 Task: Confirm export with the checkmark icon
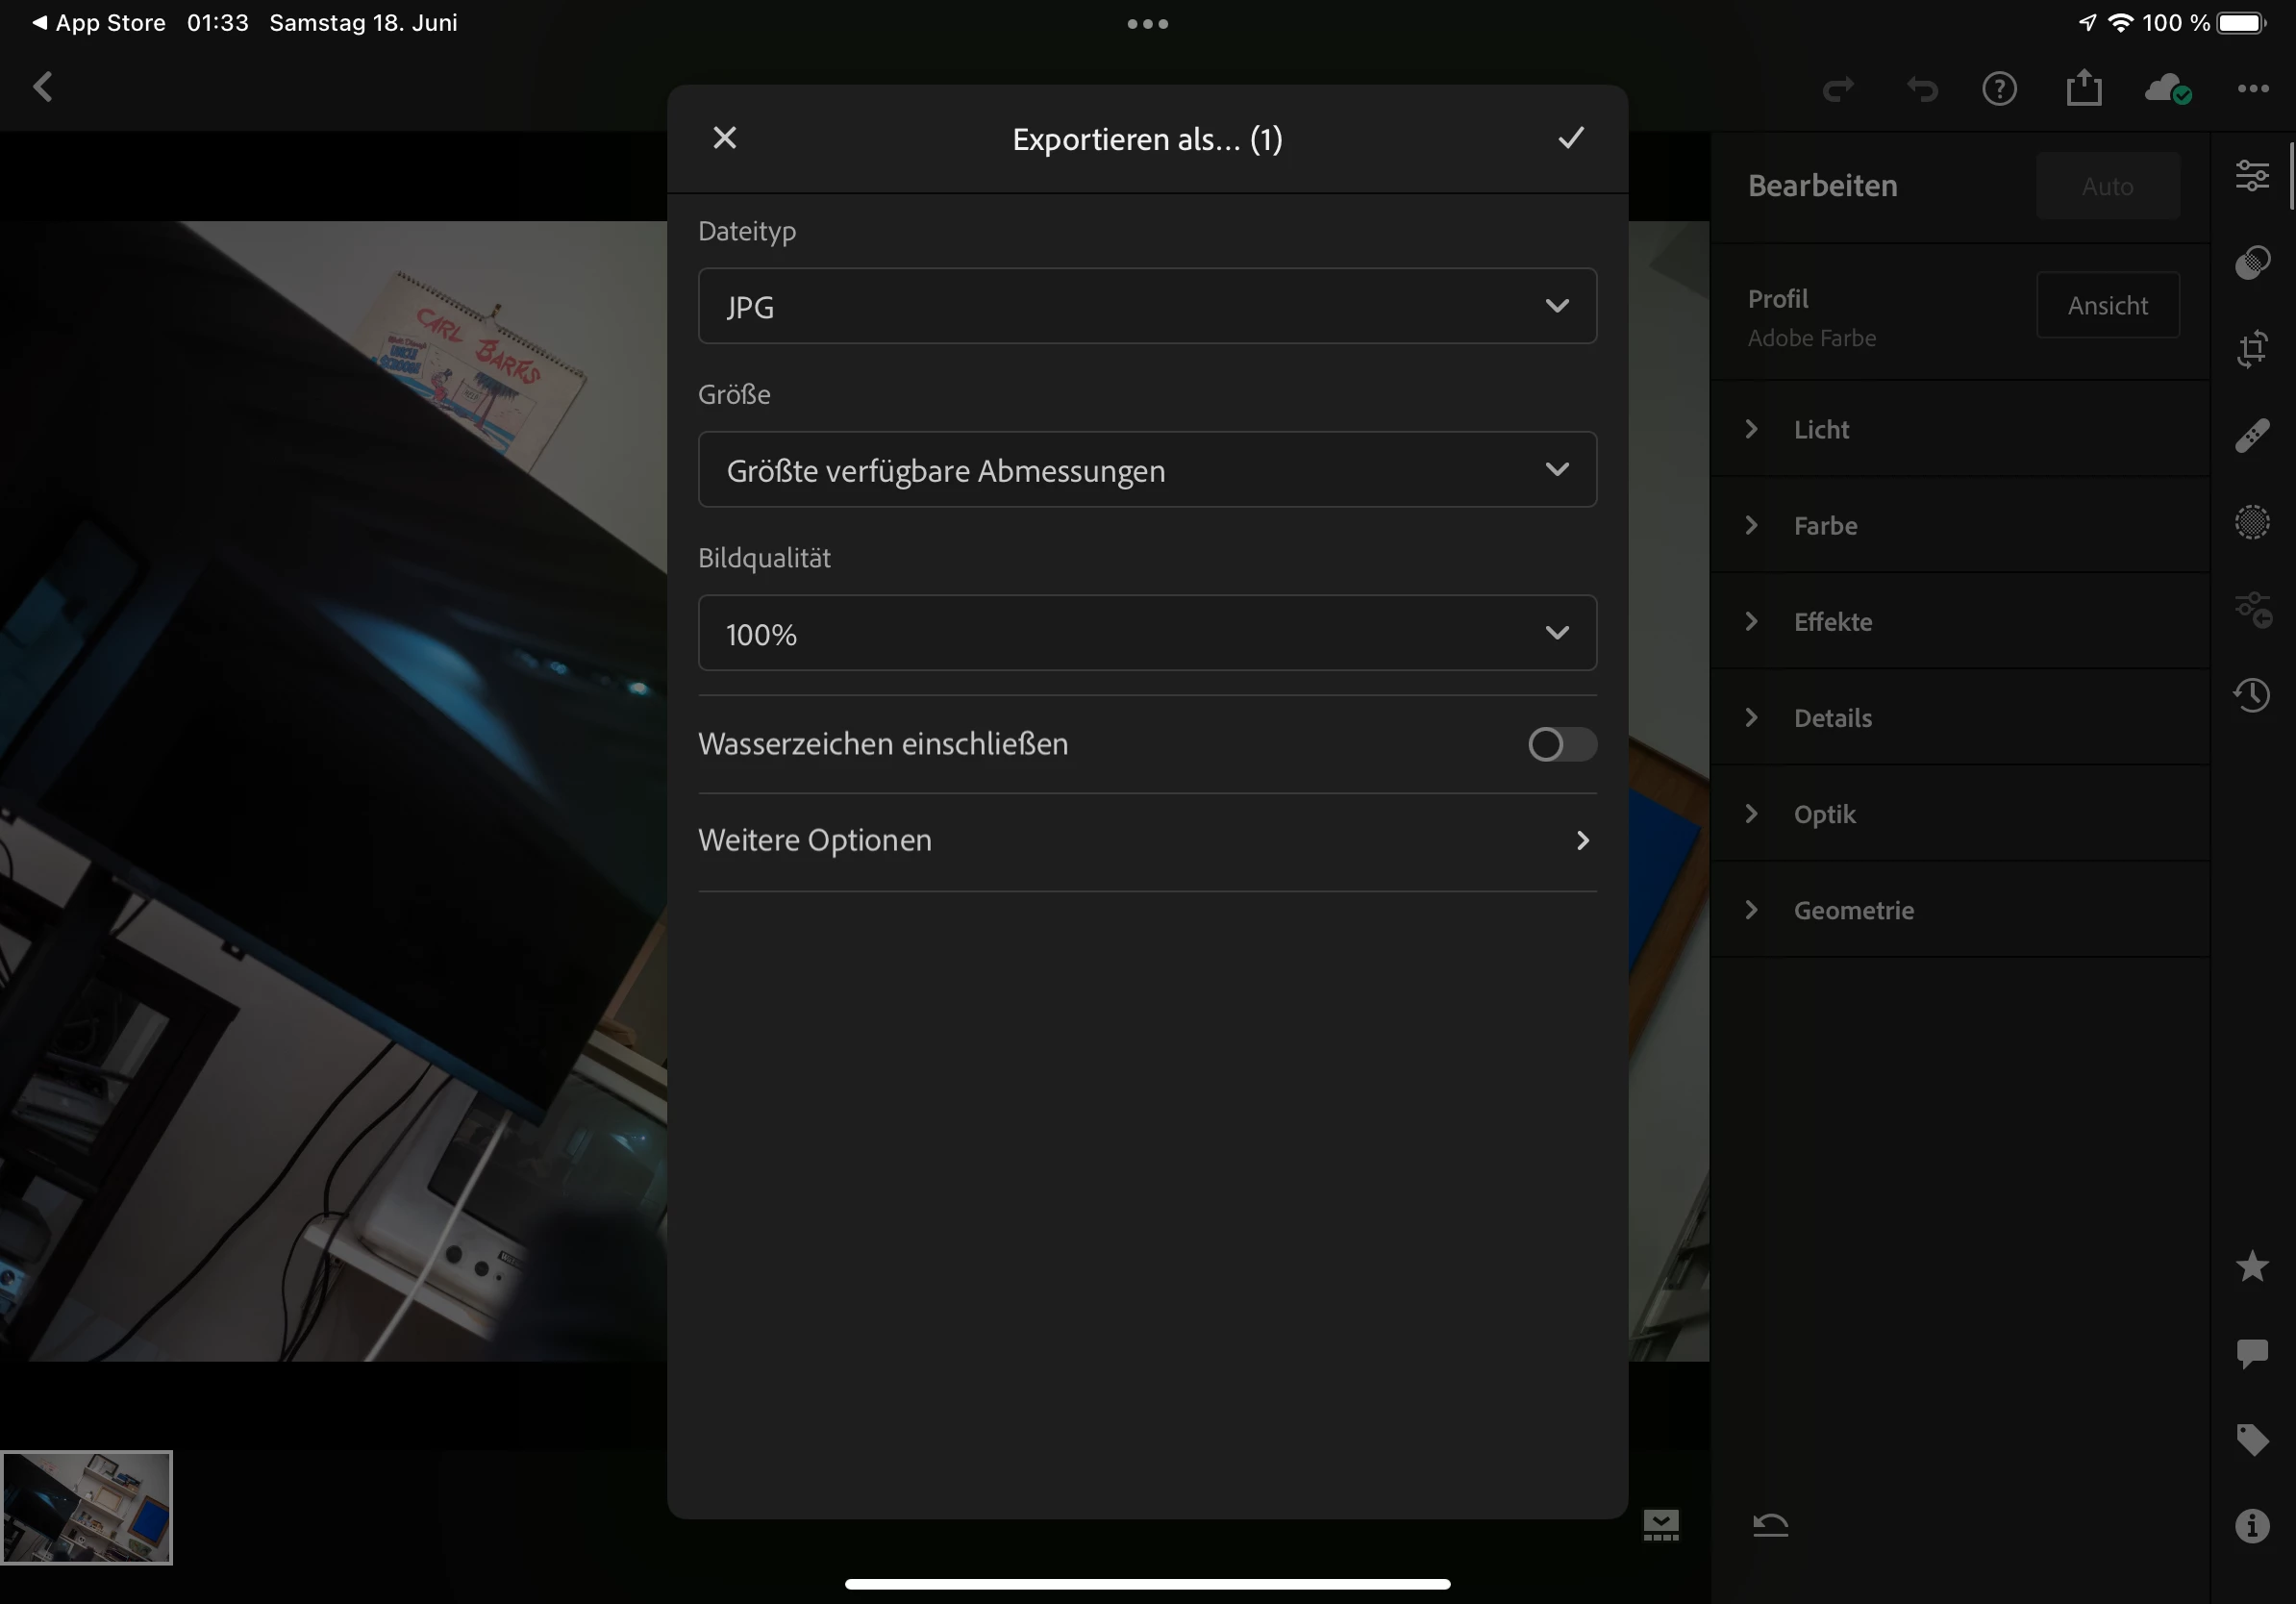click(x=1570, y=138)
